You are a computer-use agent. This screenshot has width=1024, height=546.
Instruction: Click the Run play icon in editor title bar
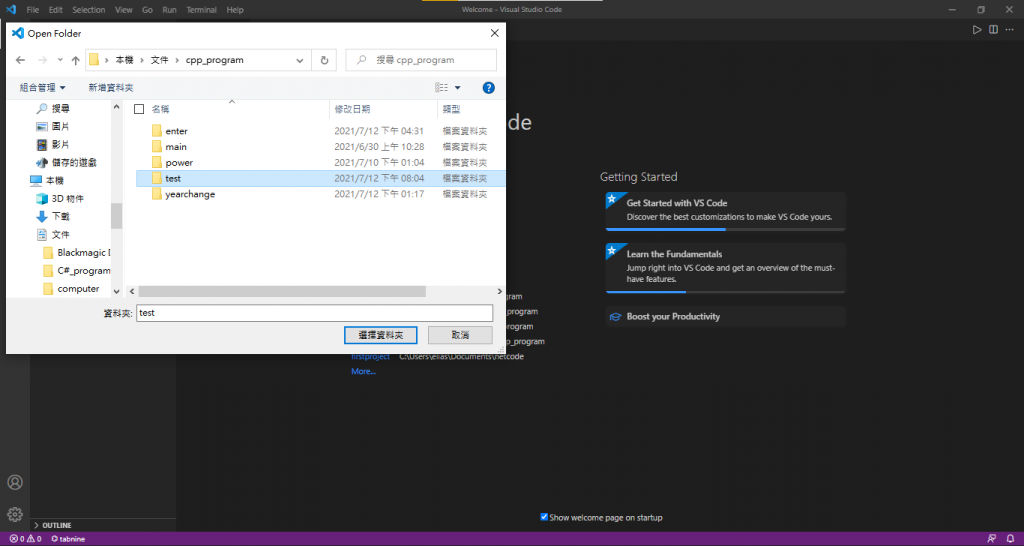tap(977, 29)
